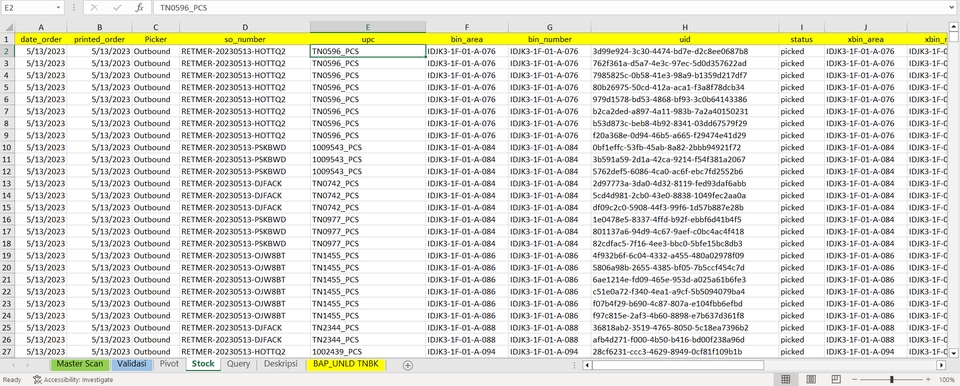Click the Accessibility Investigate status icon
960x386 pixels.
click(73, 380)
